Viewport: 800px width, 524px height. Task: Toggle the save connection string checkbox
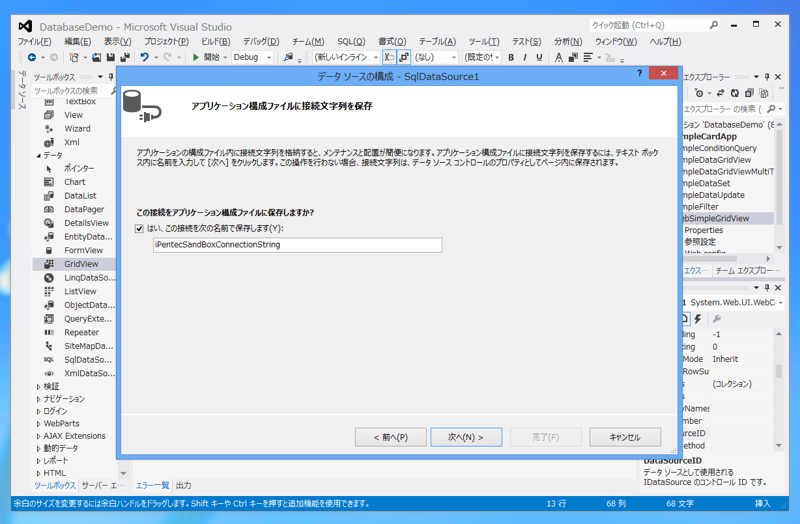pos(139,229)
